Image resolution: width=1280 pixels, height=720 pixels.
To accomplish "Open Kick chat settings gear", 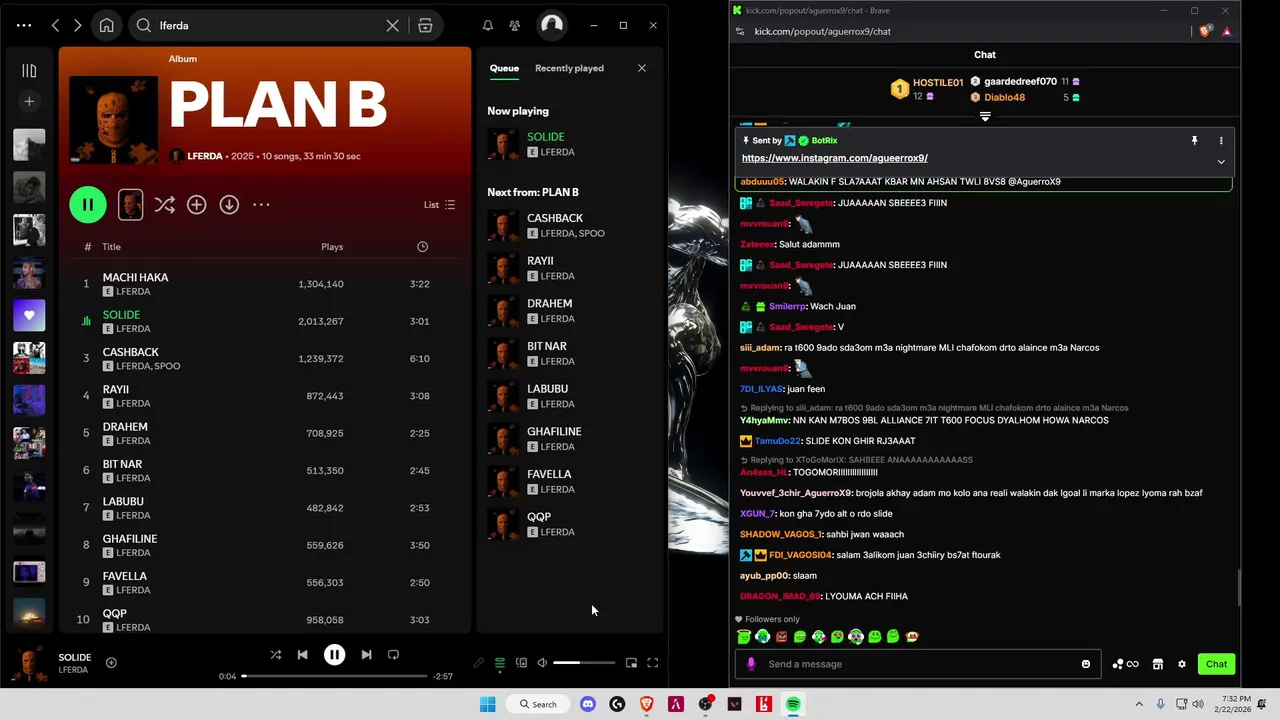I will 1182,664.
